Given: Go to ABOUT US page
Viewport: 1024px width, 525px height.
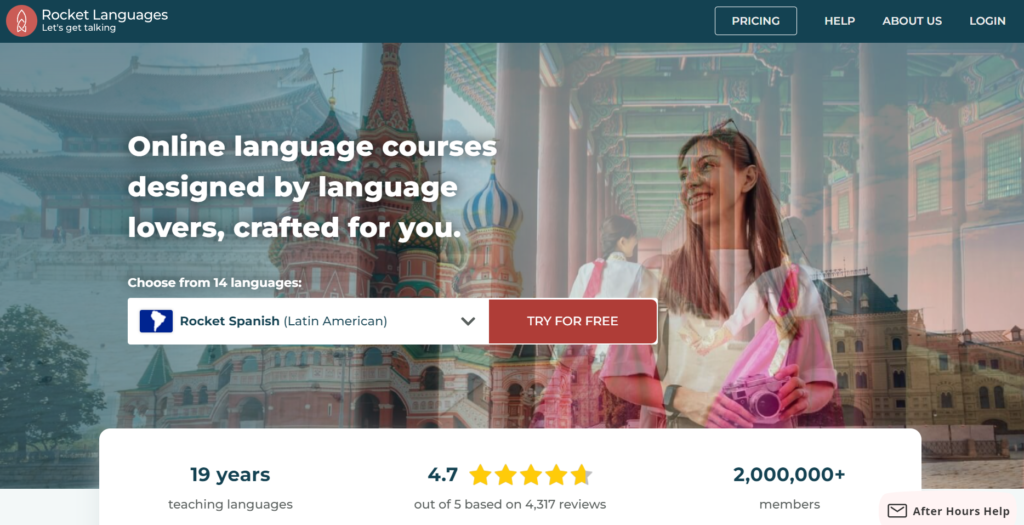Looking at the screenshot, I should 912,21.
